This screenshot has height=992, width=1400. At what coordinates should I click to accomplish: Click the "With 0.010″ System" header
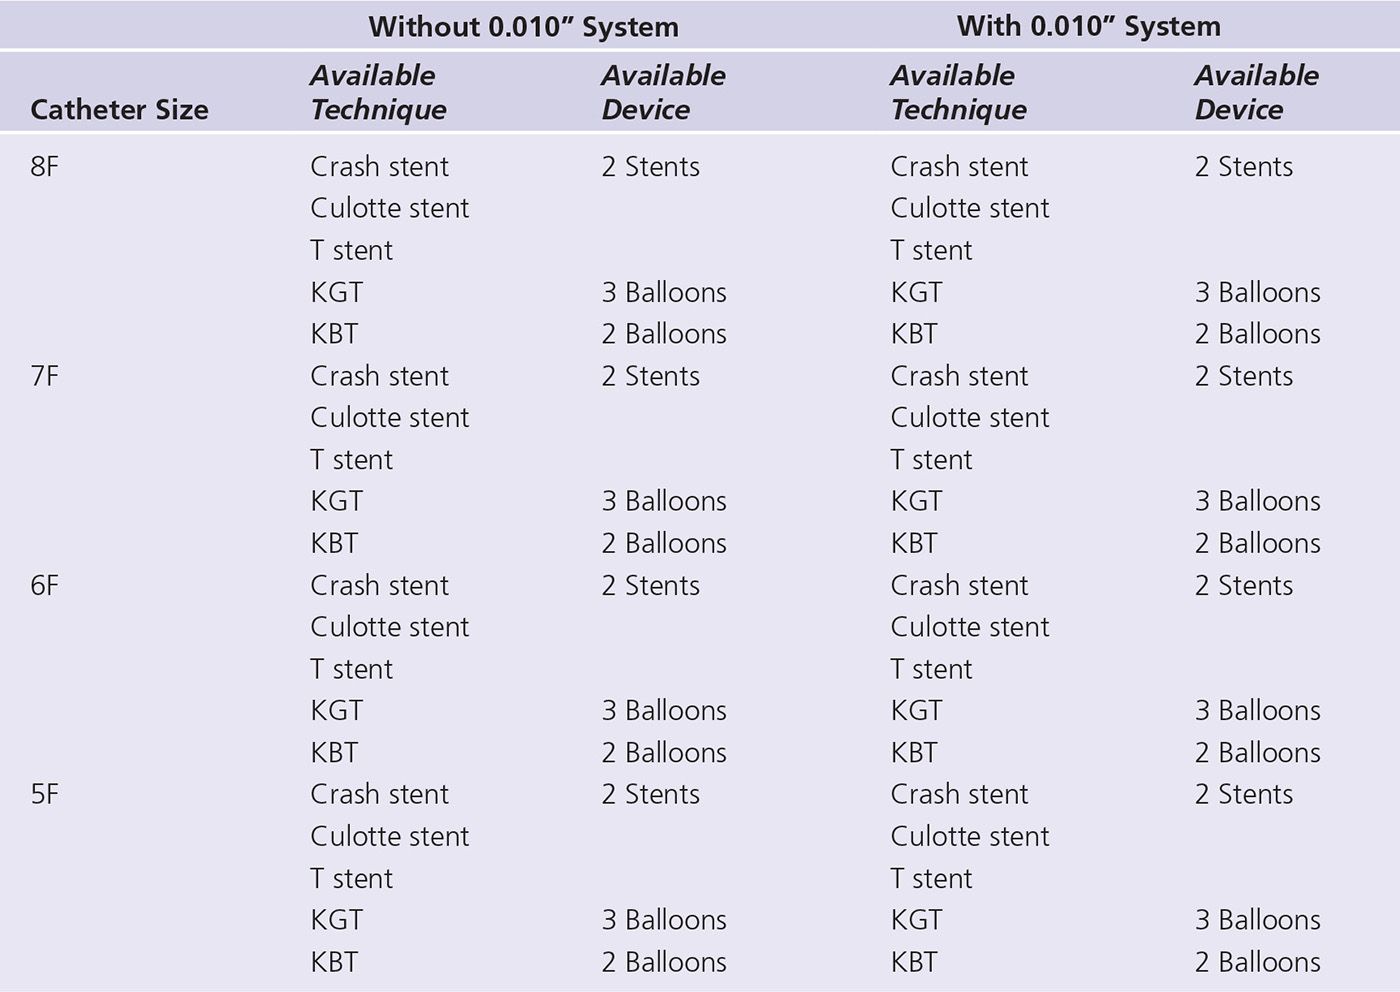pyautogui.click(x=1088, y=26)
